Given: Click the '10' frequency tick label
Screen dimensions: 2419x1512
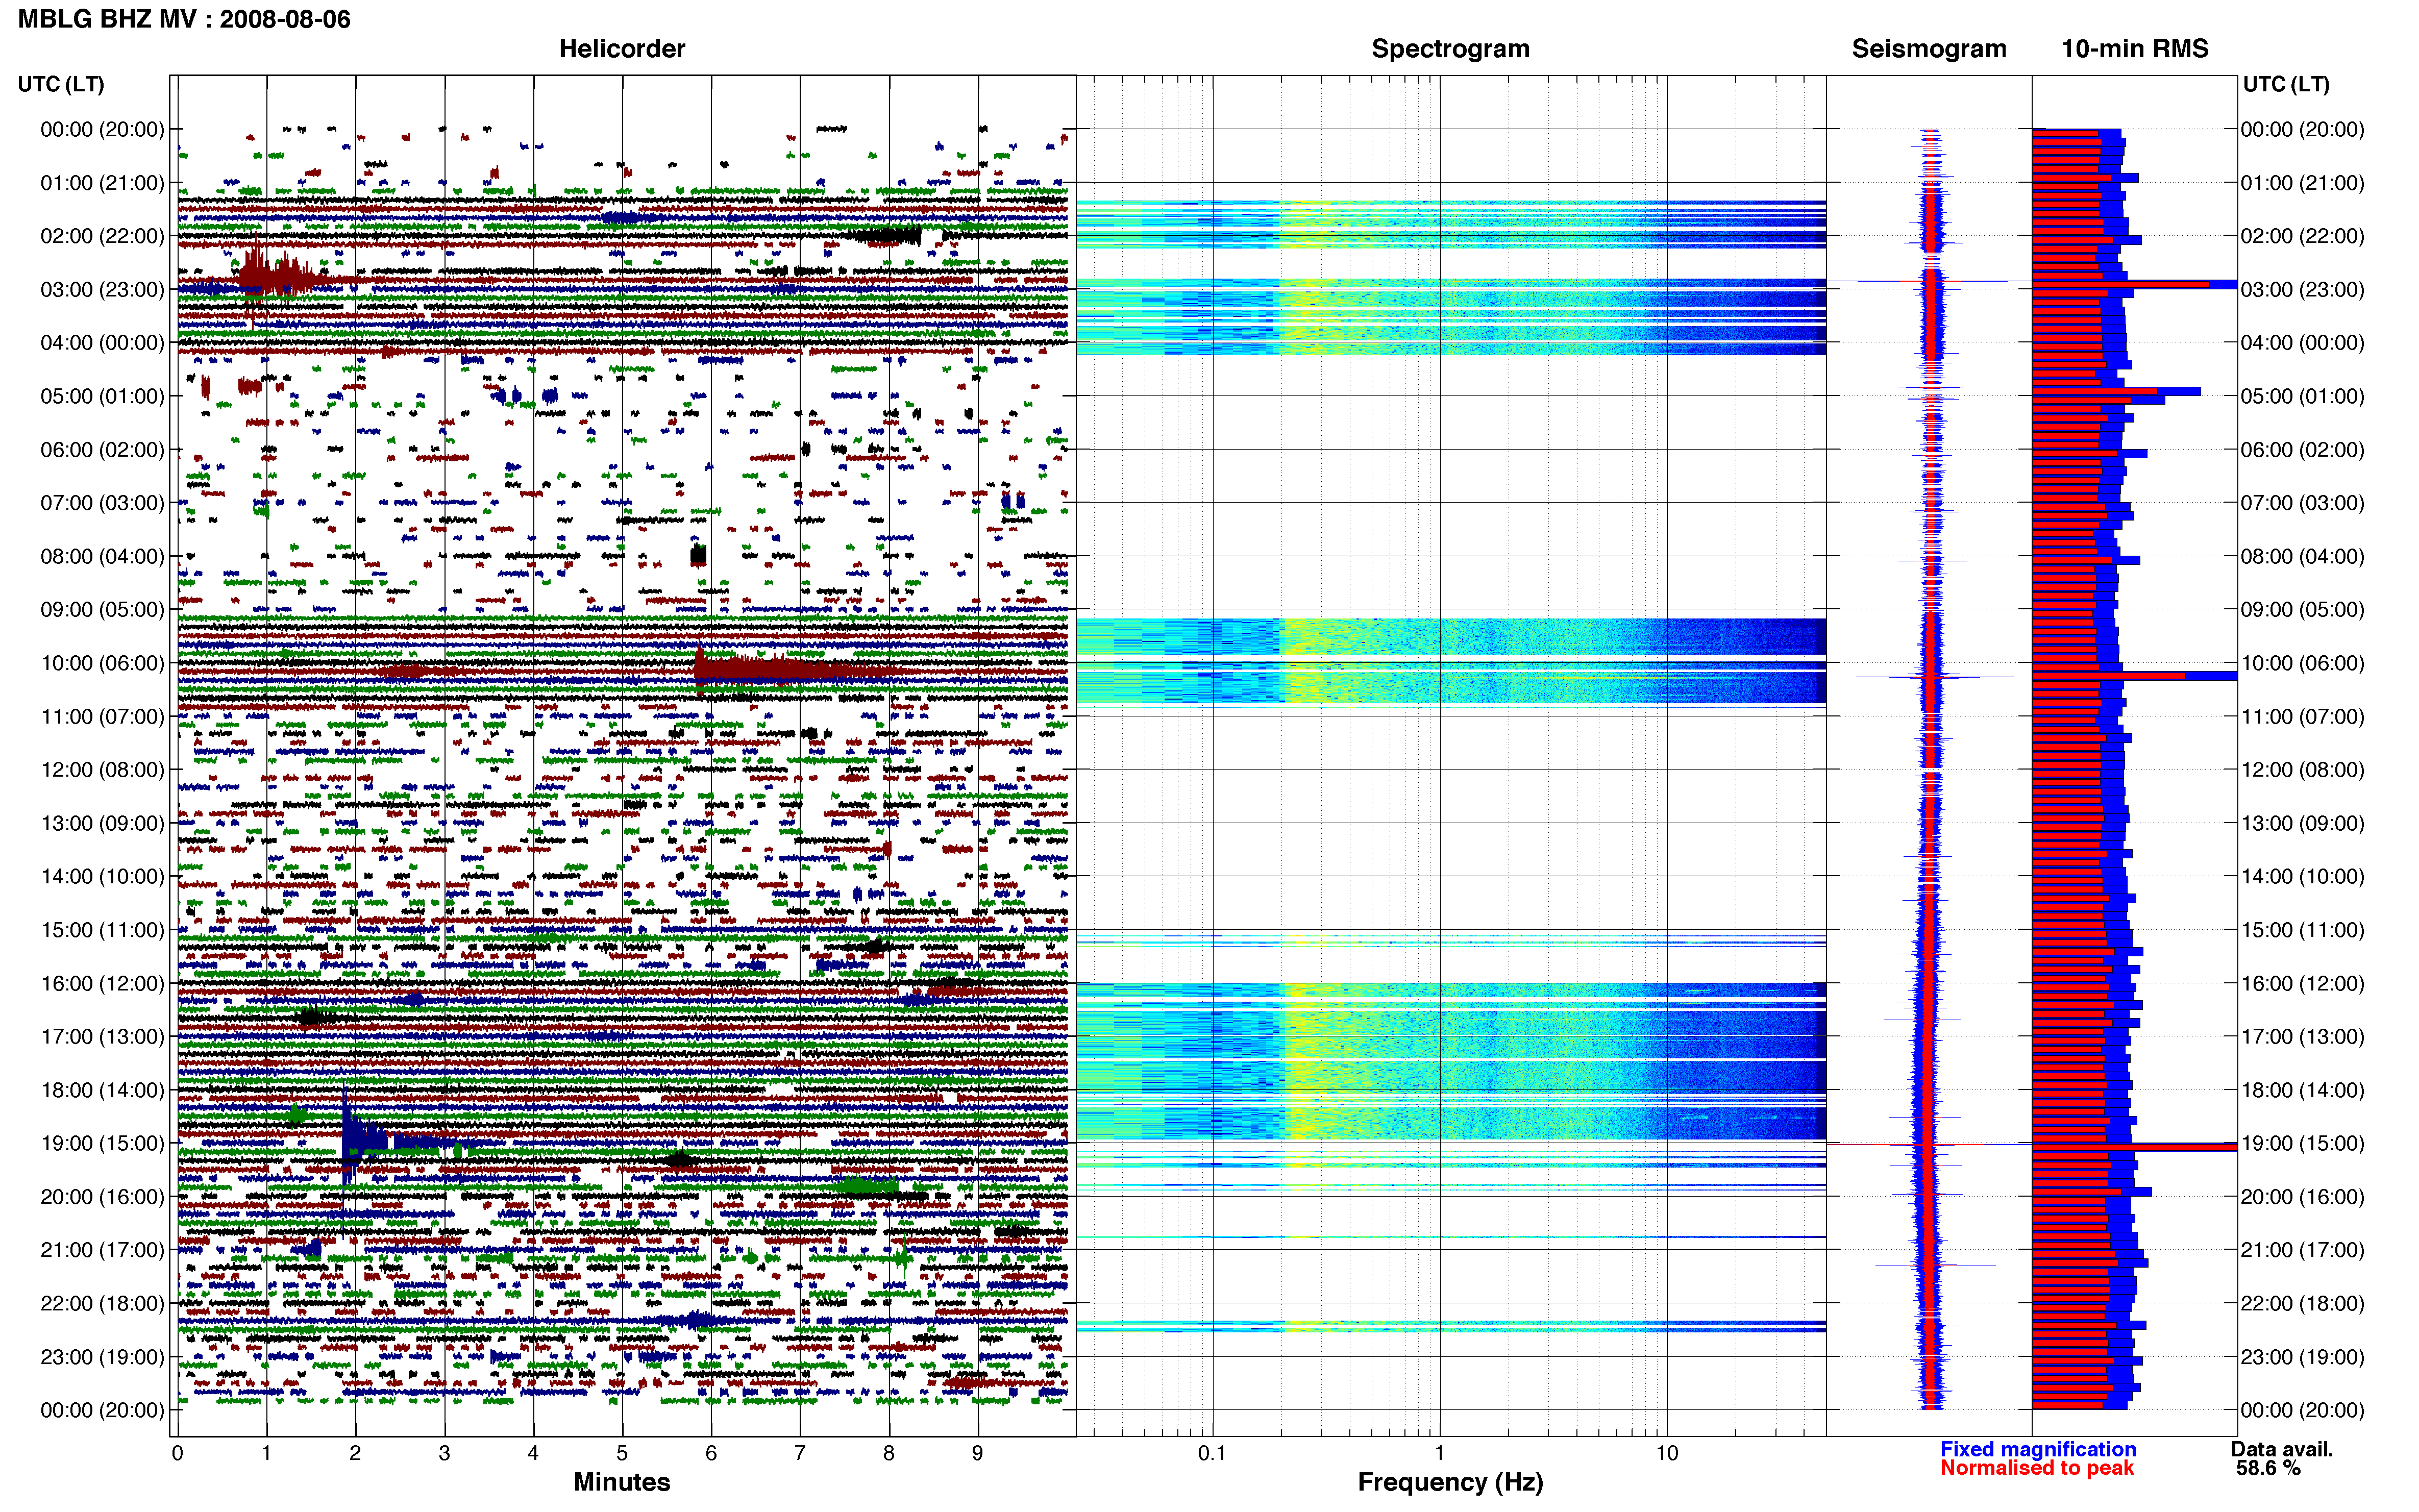Looking at the screenshot, I should pos(1666,1453).
